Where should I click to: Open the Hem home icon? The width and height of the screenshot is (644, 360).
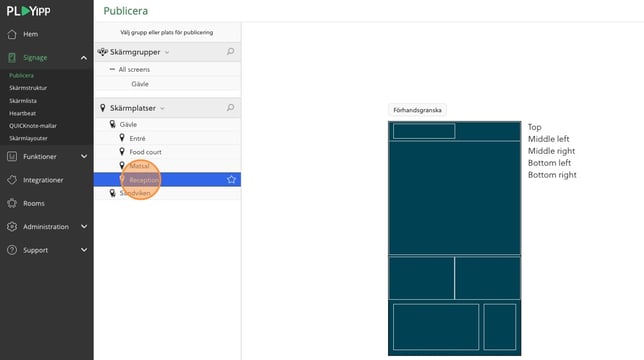click(x=12, y=34)
